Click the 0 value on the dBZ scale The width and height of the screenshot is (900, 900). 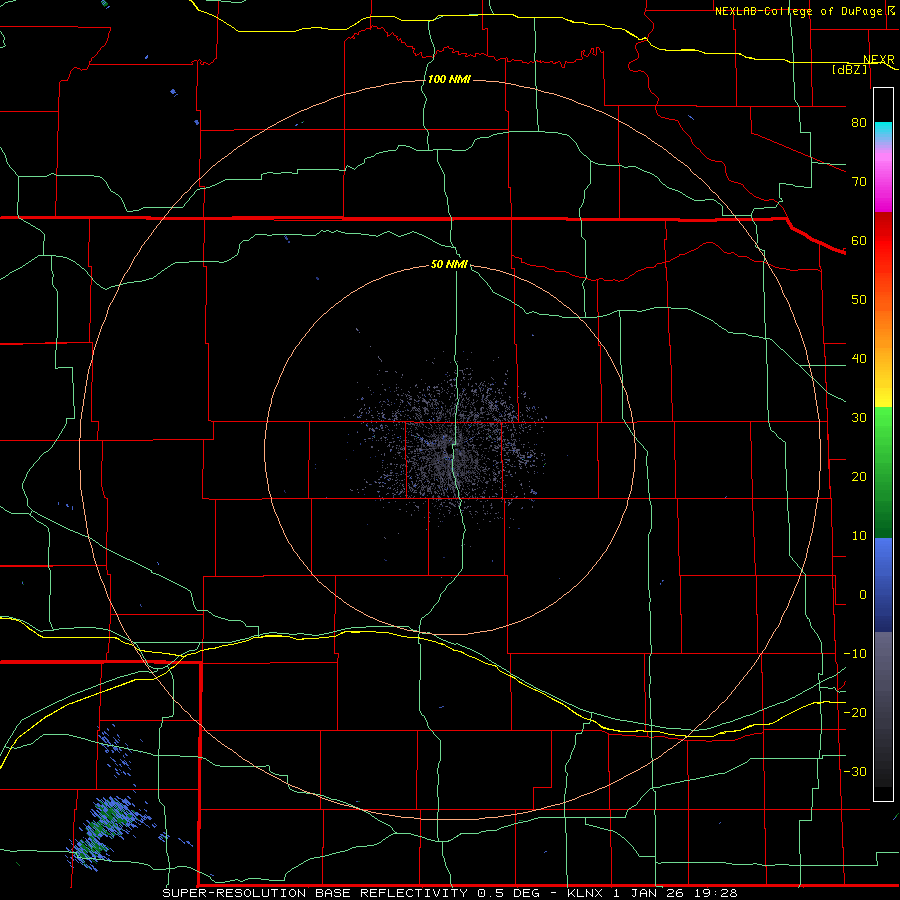tap(863, 595)
